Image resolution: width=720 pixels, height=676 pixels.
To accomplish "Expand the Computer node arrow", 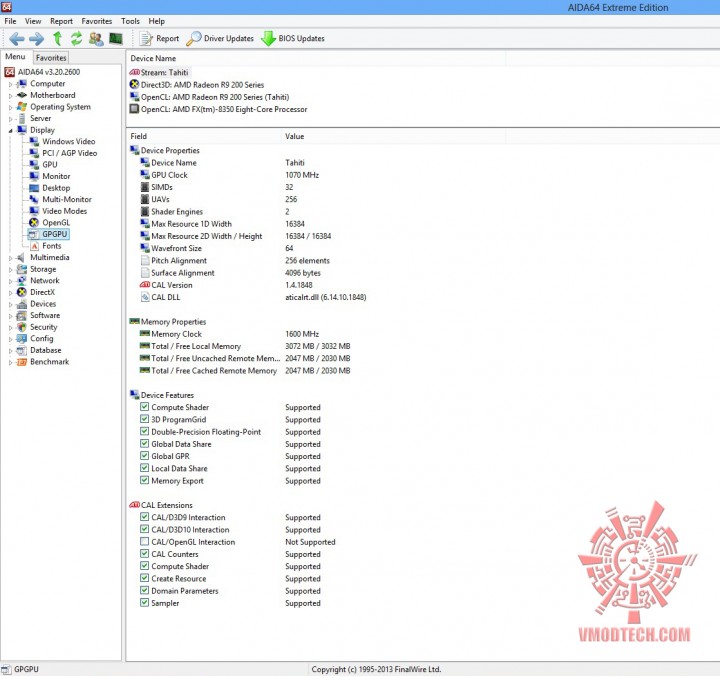I will [10, 84].
